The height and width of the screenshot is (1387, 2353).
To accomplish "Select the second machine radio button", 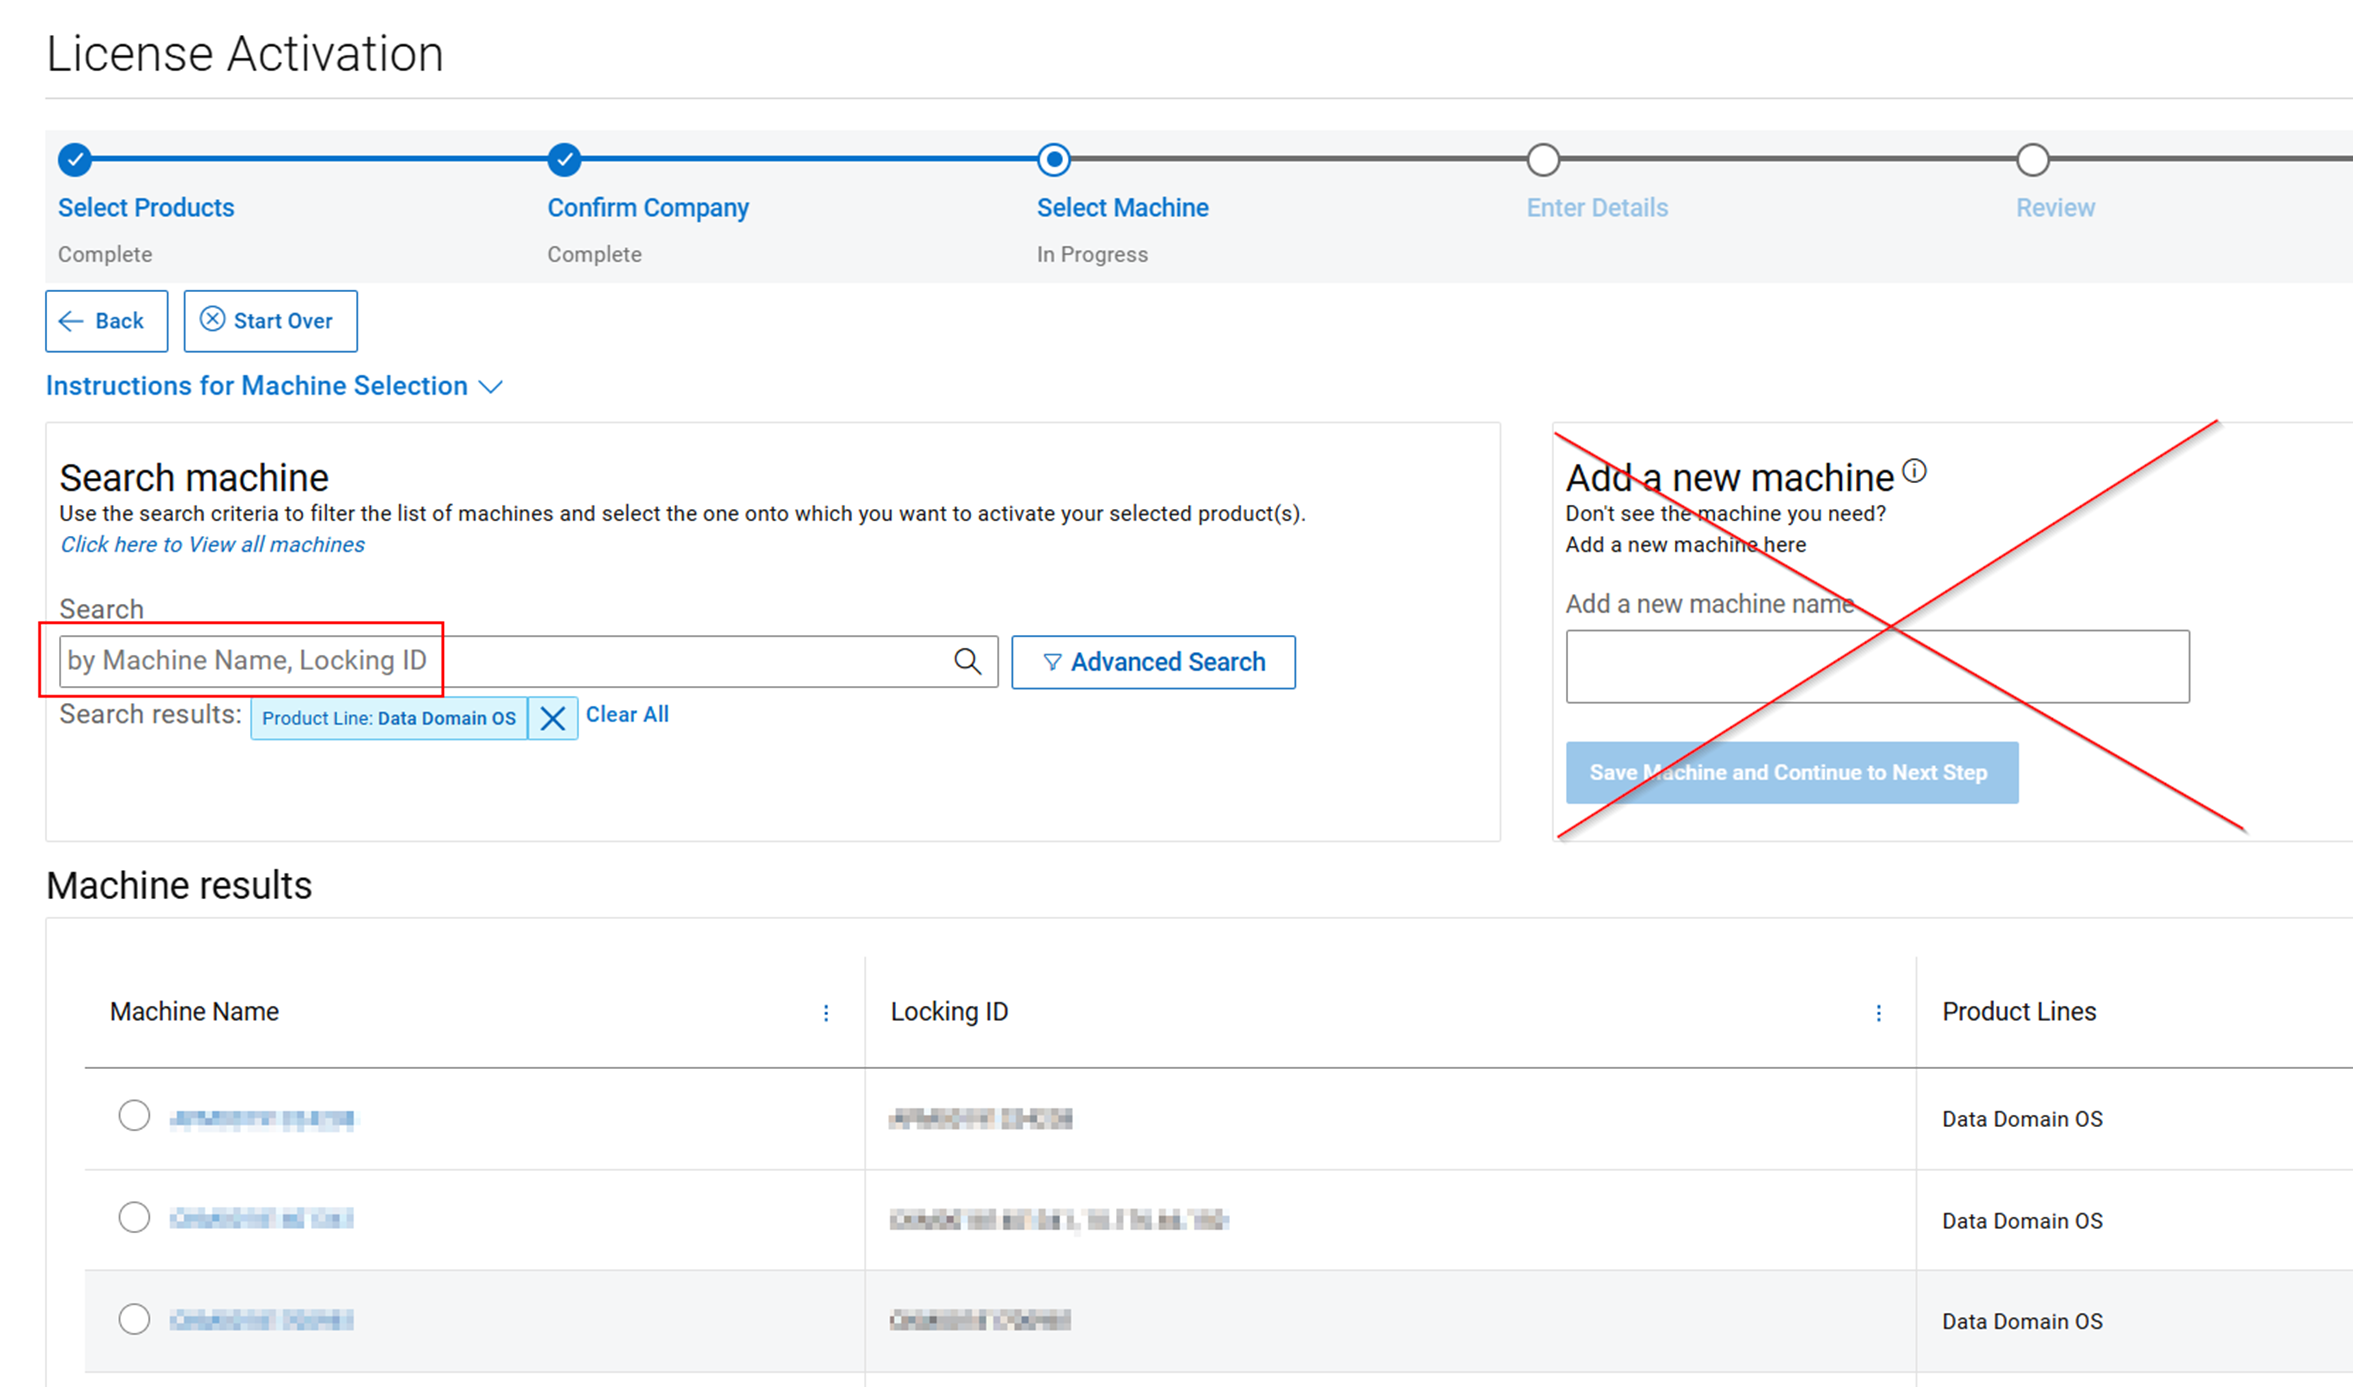I will 134,1217.
